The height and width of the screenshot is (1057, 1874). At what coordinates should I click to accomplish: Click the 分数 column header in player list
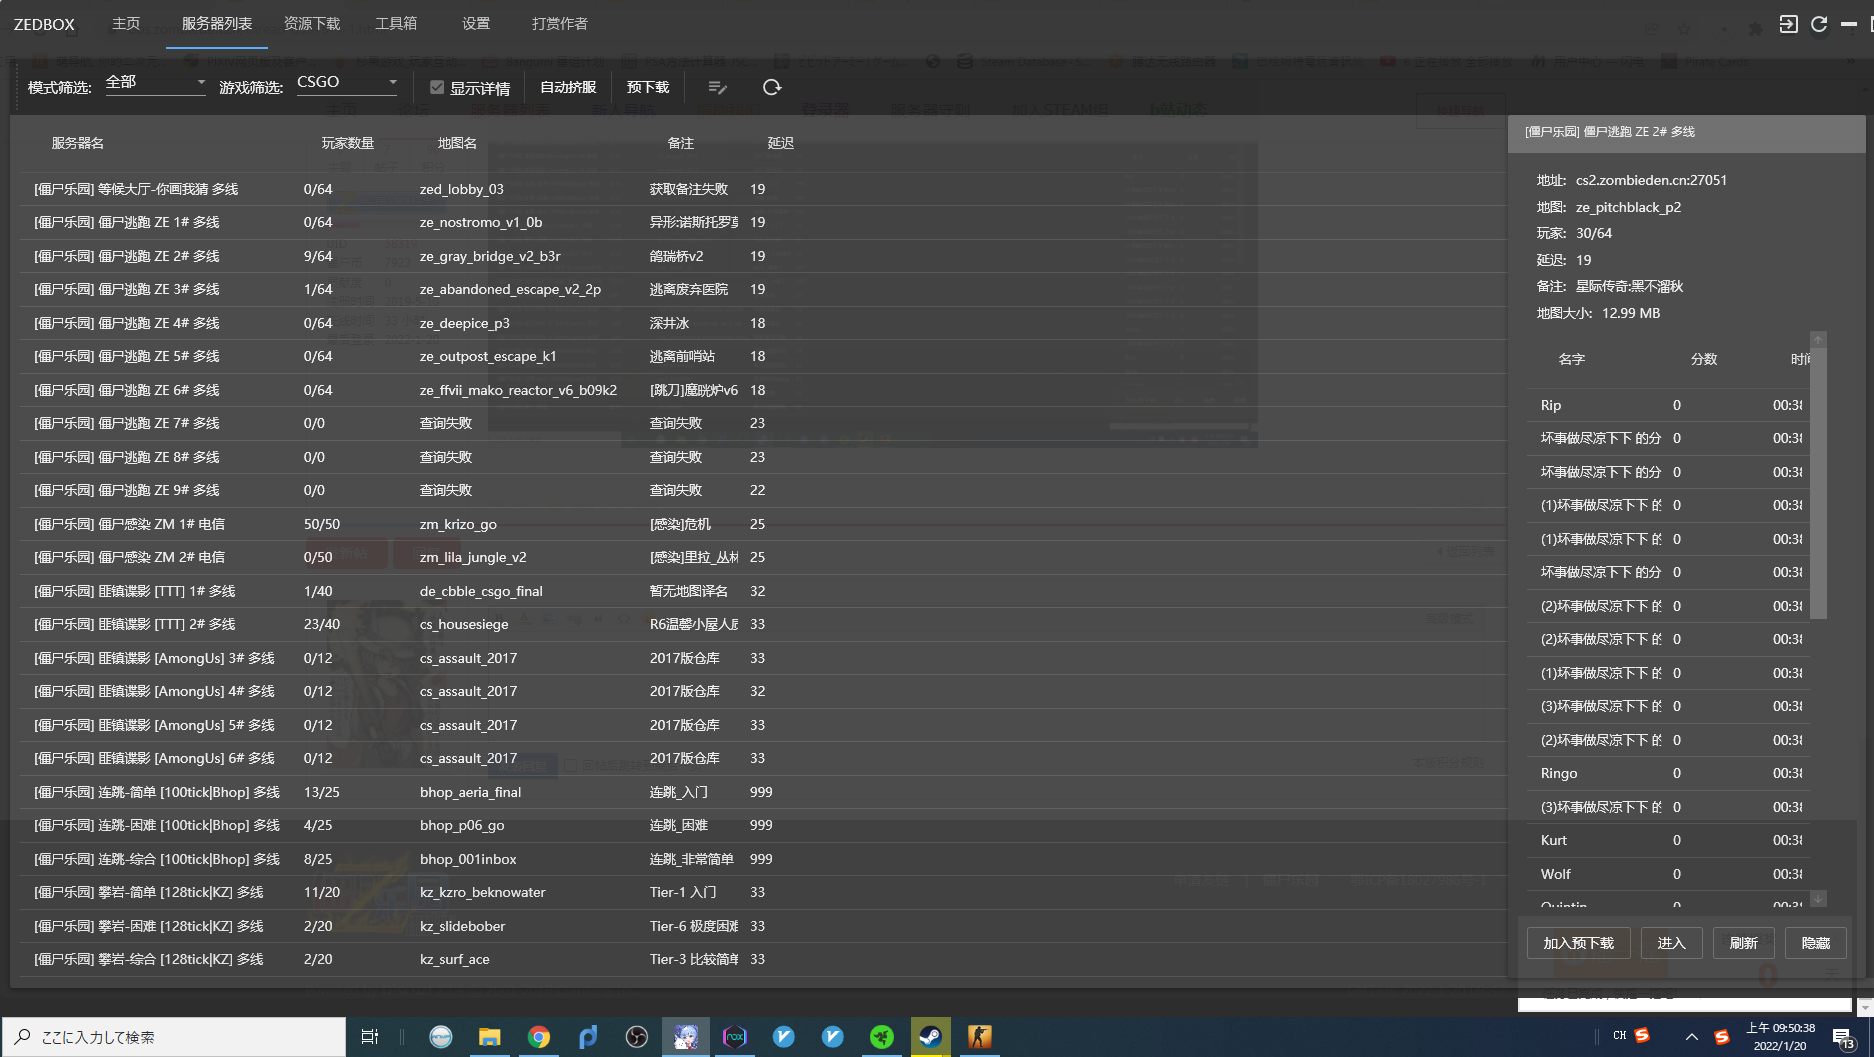click(1704, 359)
